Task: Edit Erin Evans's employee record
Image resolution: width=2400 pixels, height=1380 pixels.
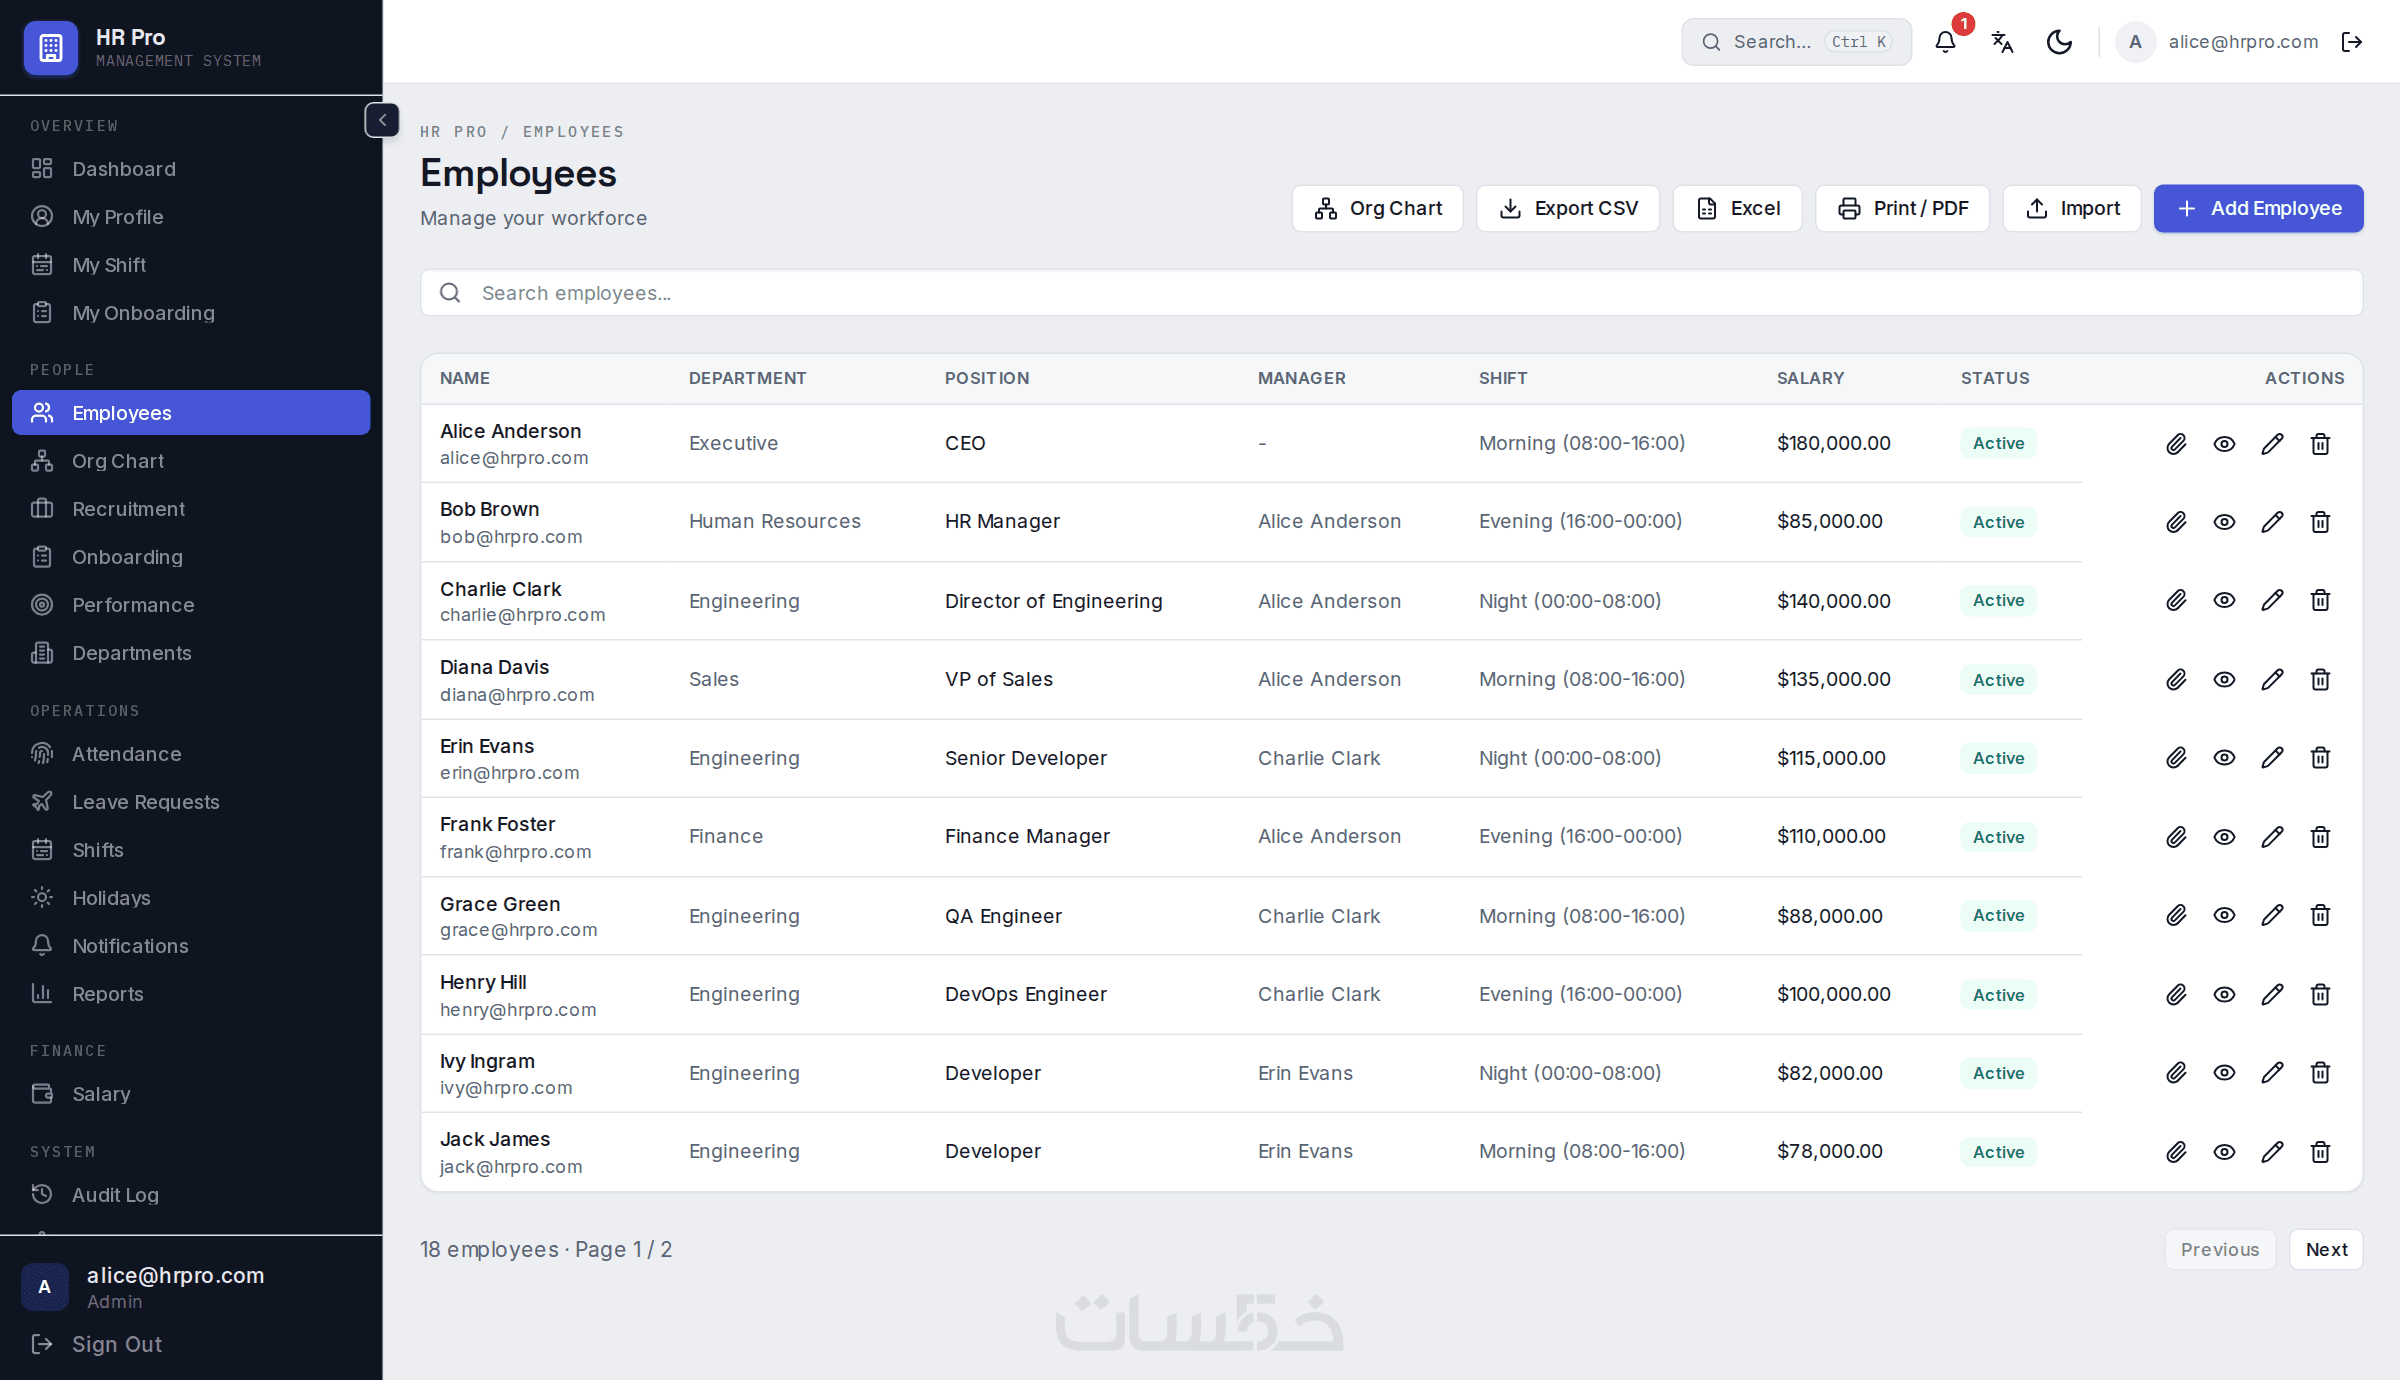Action: [2272, 758]
